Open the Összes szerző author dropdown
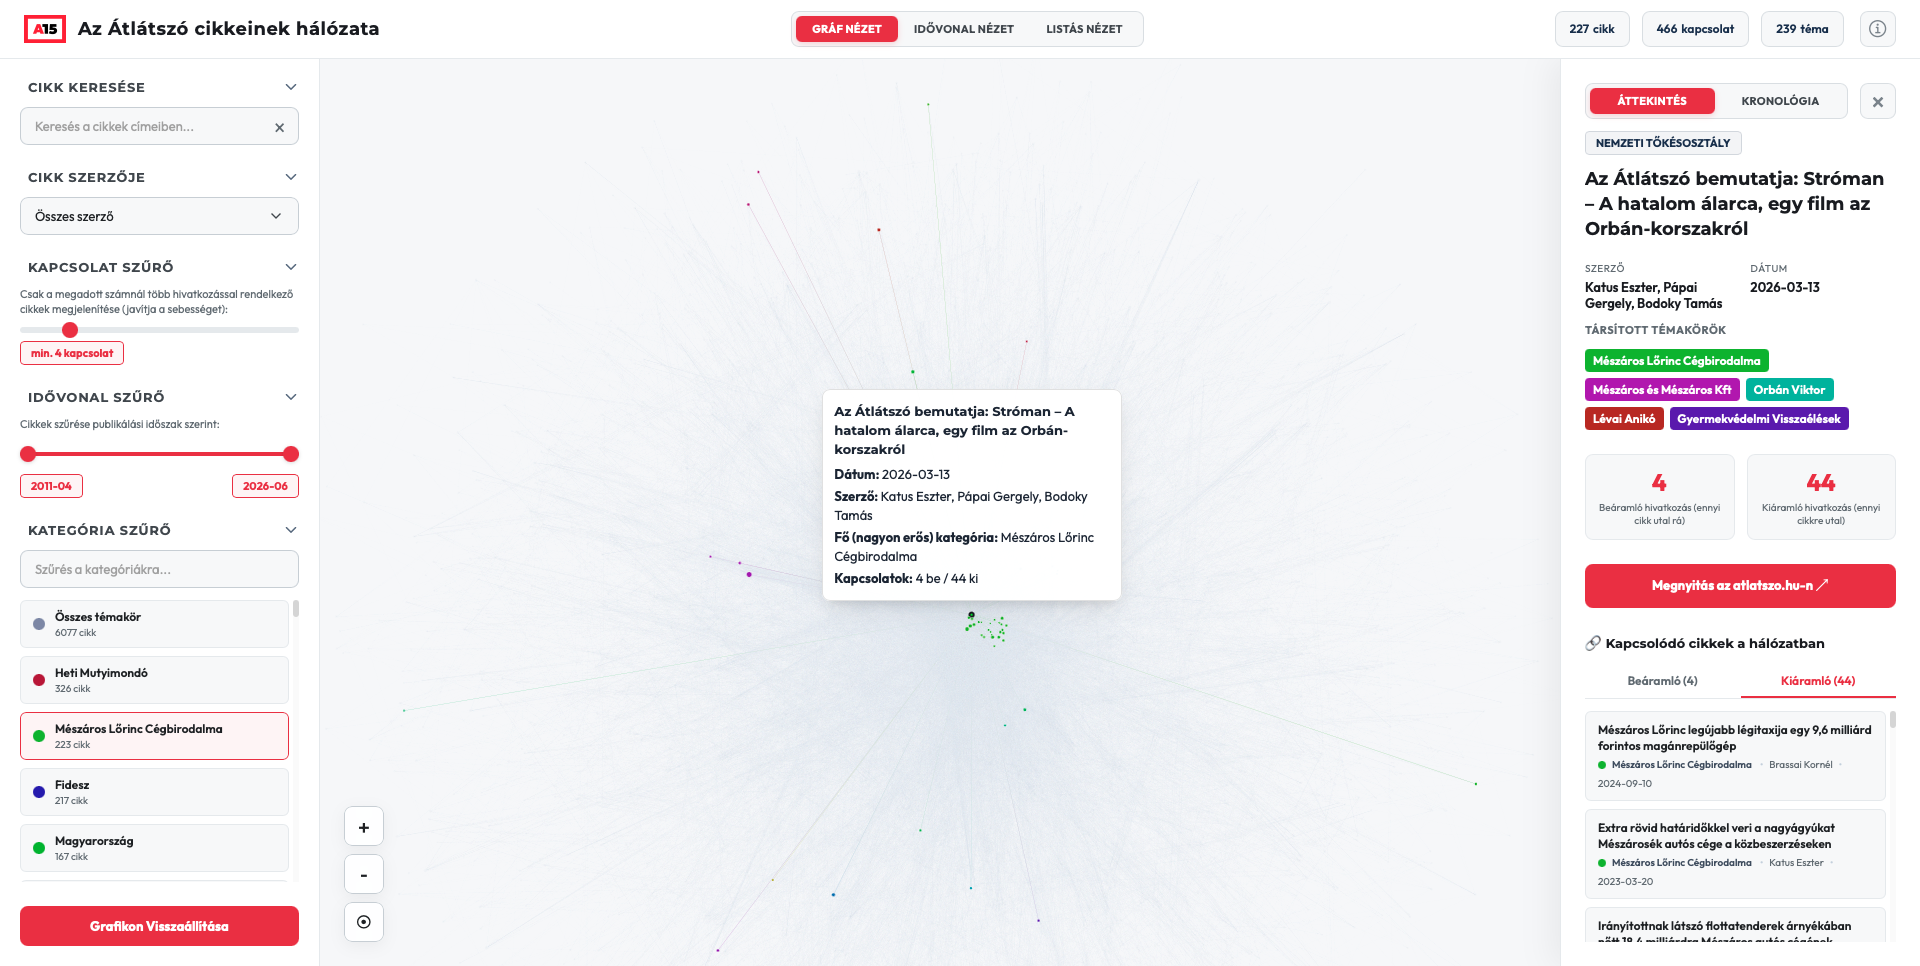The image size is (1920, 966). pos(159,216)
